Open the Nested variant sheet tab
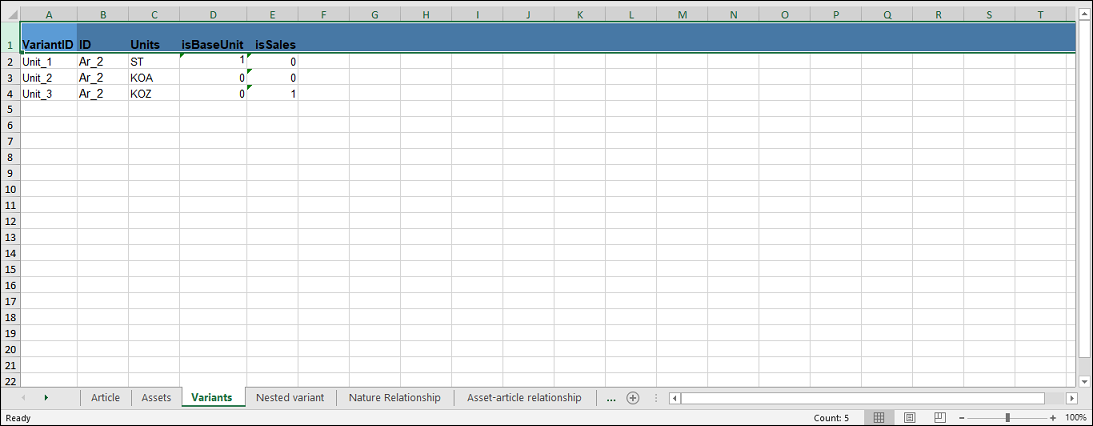1093x426 pixels. 290,397
